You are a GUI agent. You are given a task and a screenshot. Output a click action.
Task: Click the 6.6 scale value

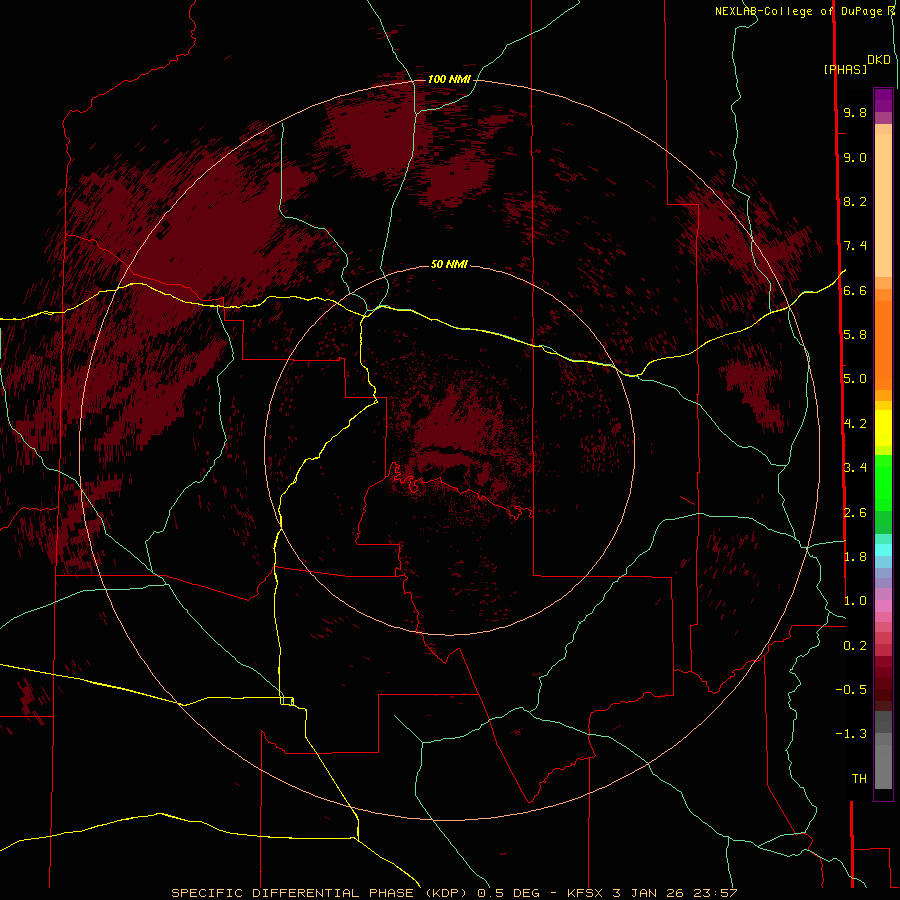(x=855, y=290)
